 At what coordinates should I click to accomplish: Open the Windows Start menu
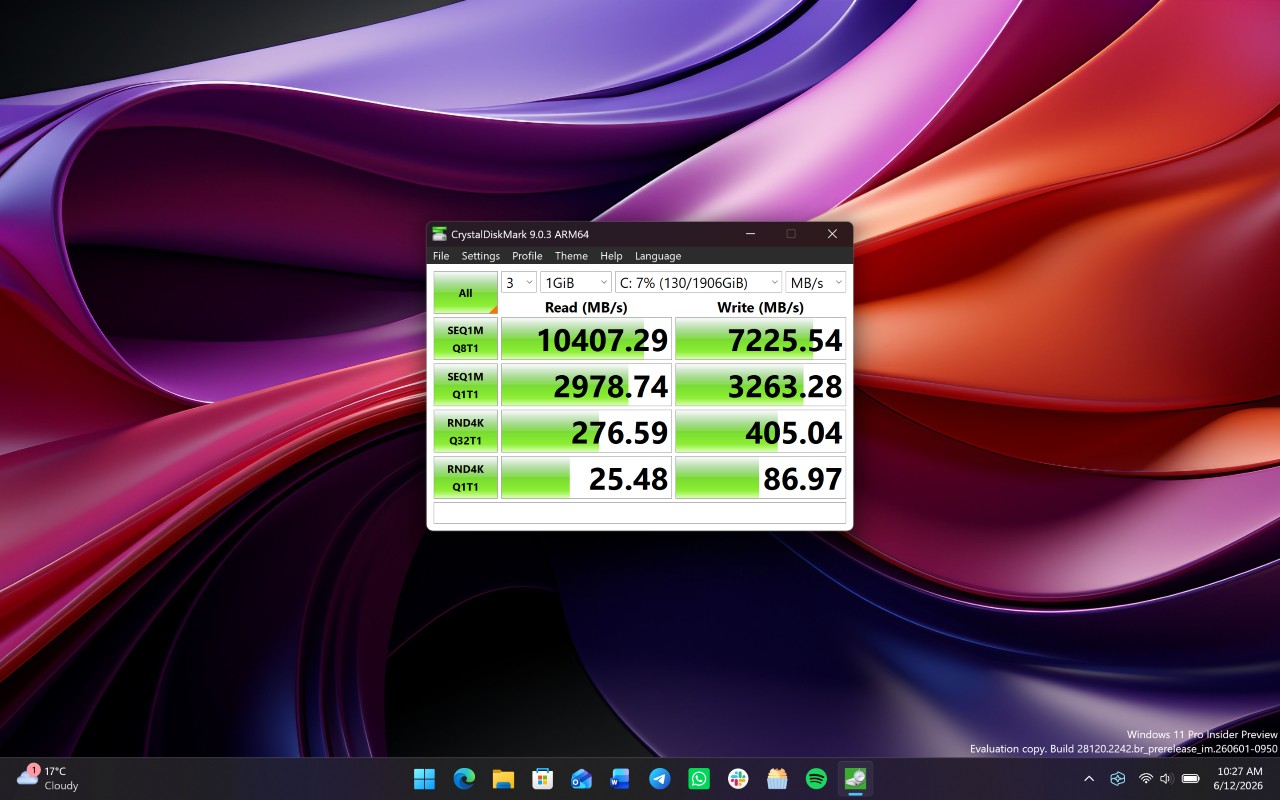[424, 778]
